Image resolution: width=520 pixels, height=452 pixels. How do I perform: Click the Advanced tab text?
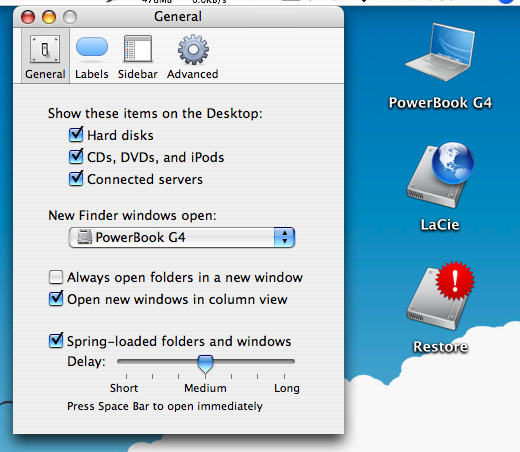point(193,74)
